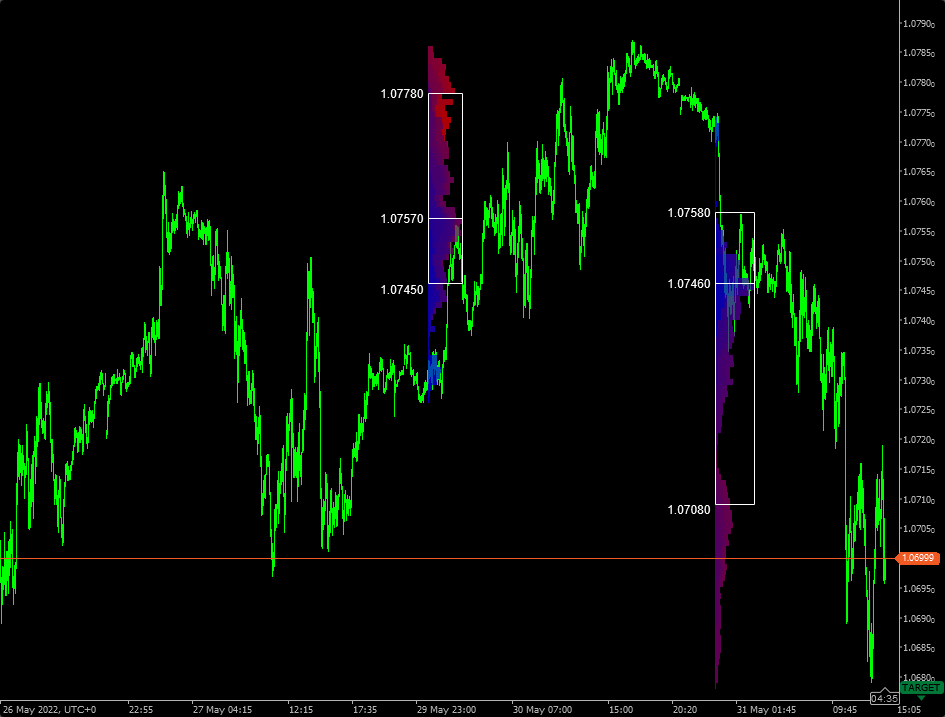Click the 29 May 23:00 time label
The width and height of the screenshot is (945, 717).
[447, 706]
